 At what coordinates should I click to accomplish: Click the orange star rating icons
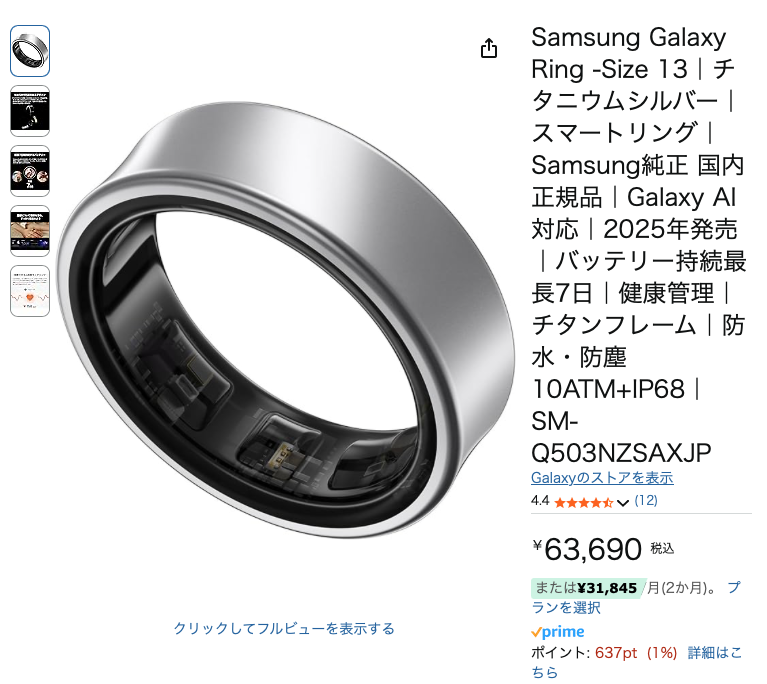click(x=583, y=501)
